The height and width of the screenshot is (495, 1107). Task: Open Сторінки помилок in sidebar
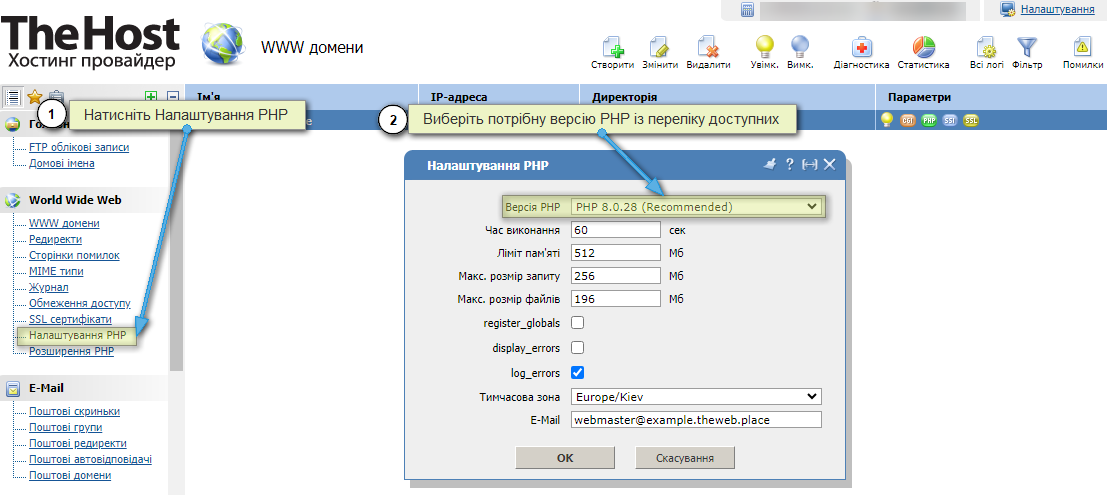coord(74,255)
